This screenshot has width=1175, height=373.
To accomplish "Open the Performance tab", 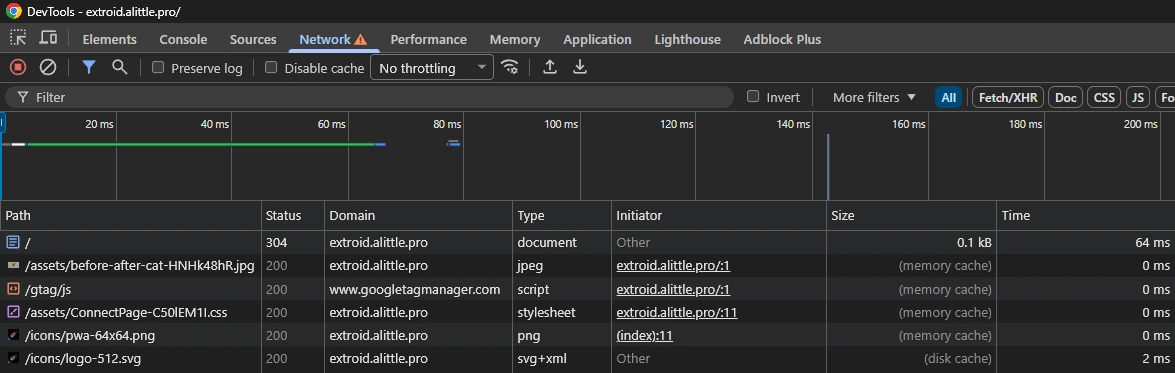I will click(429, 40).
